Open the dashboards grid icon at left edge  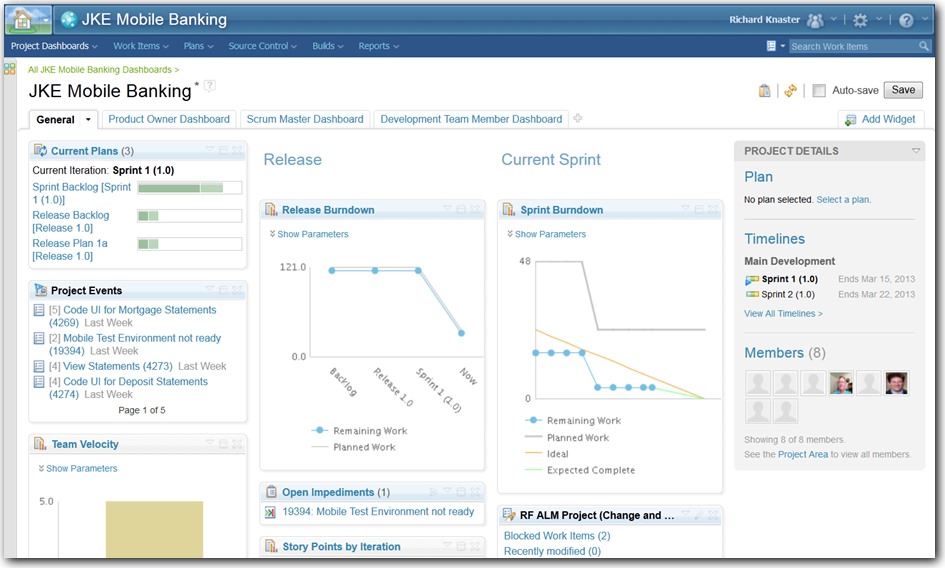[x=10, y=69]
